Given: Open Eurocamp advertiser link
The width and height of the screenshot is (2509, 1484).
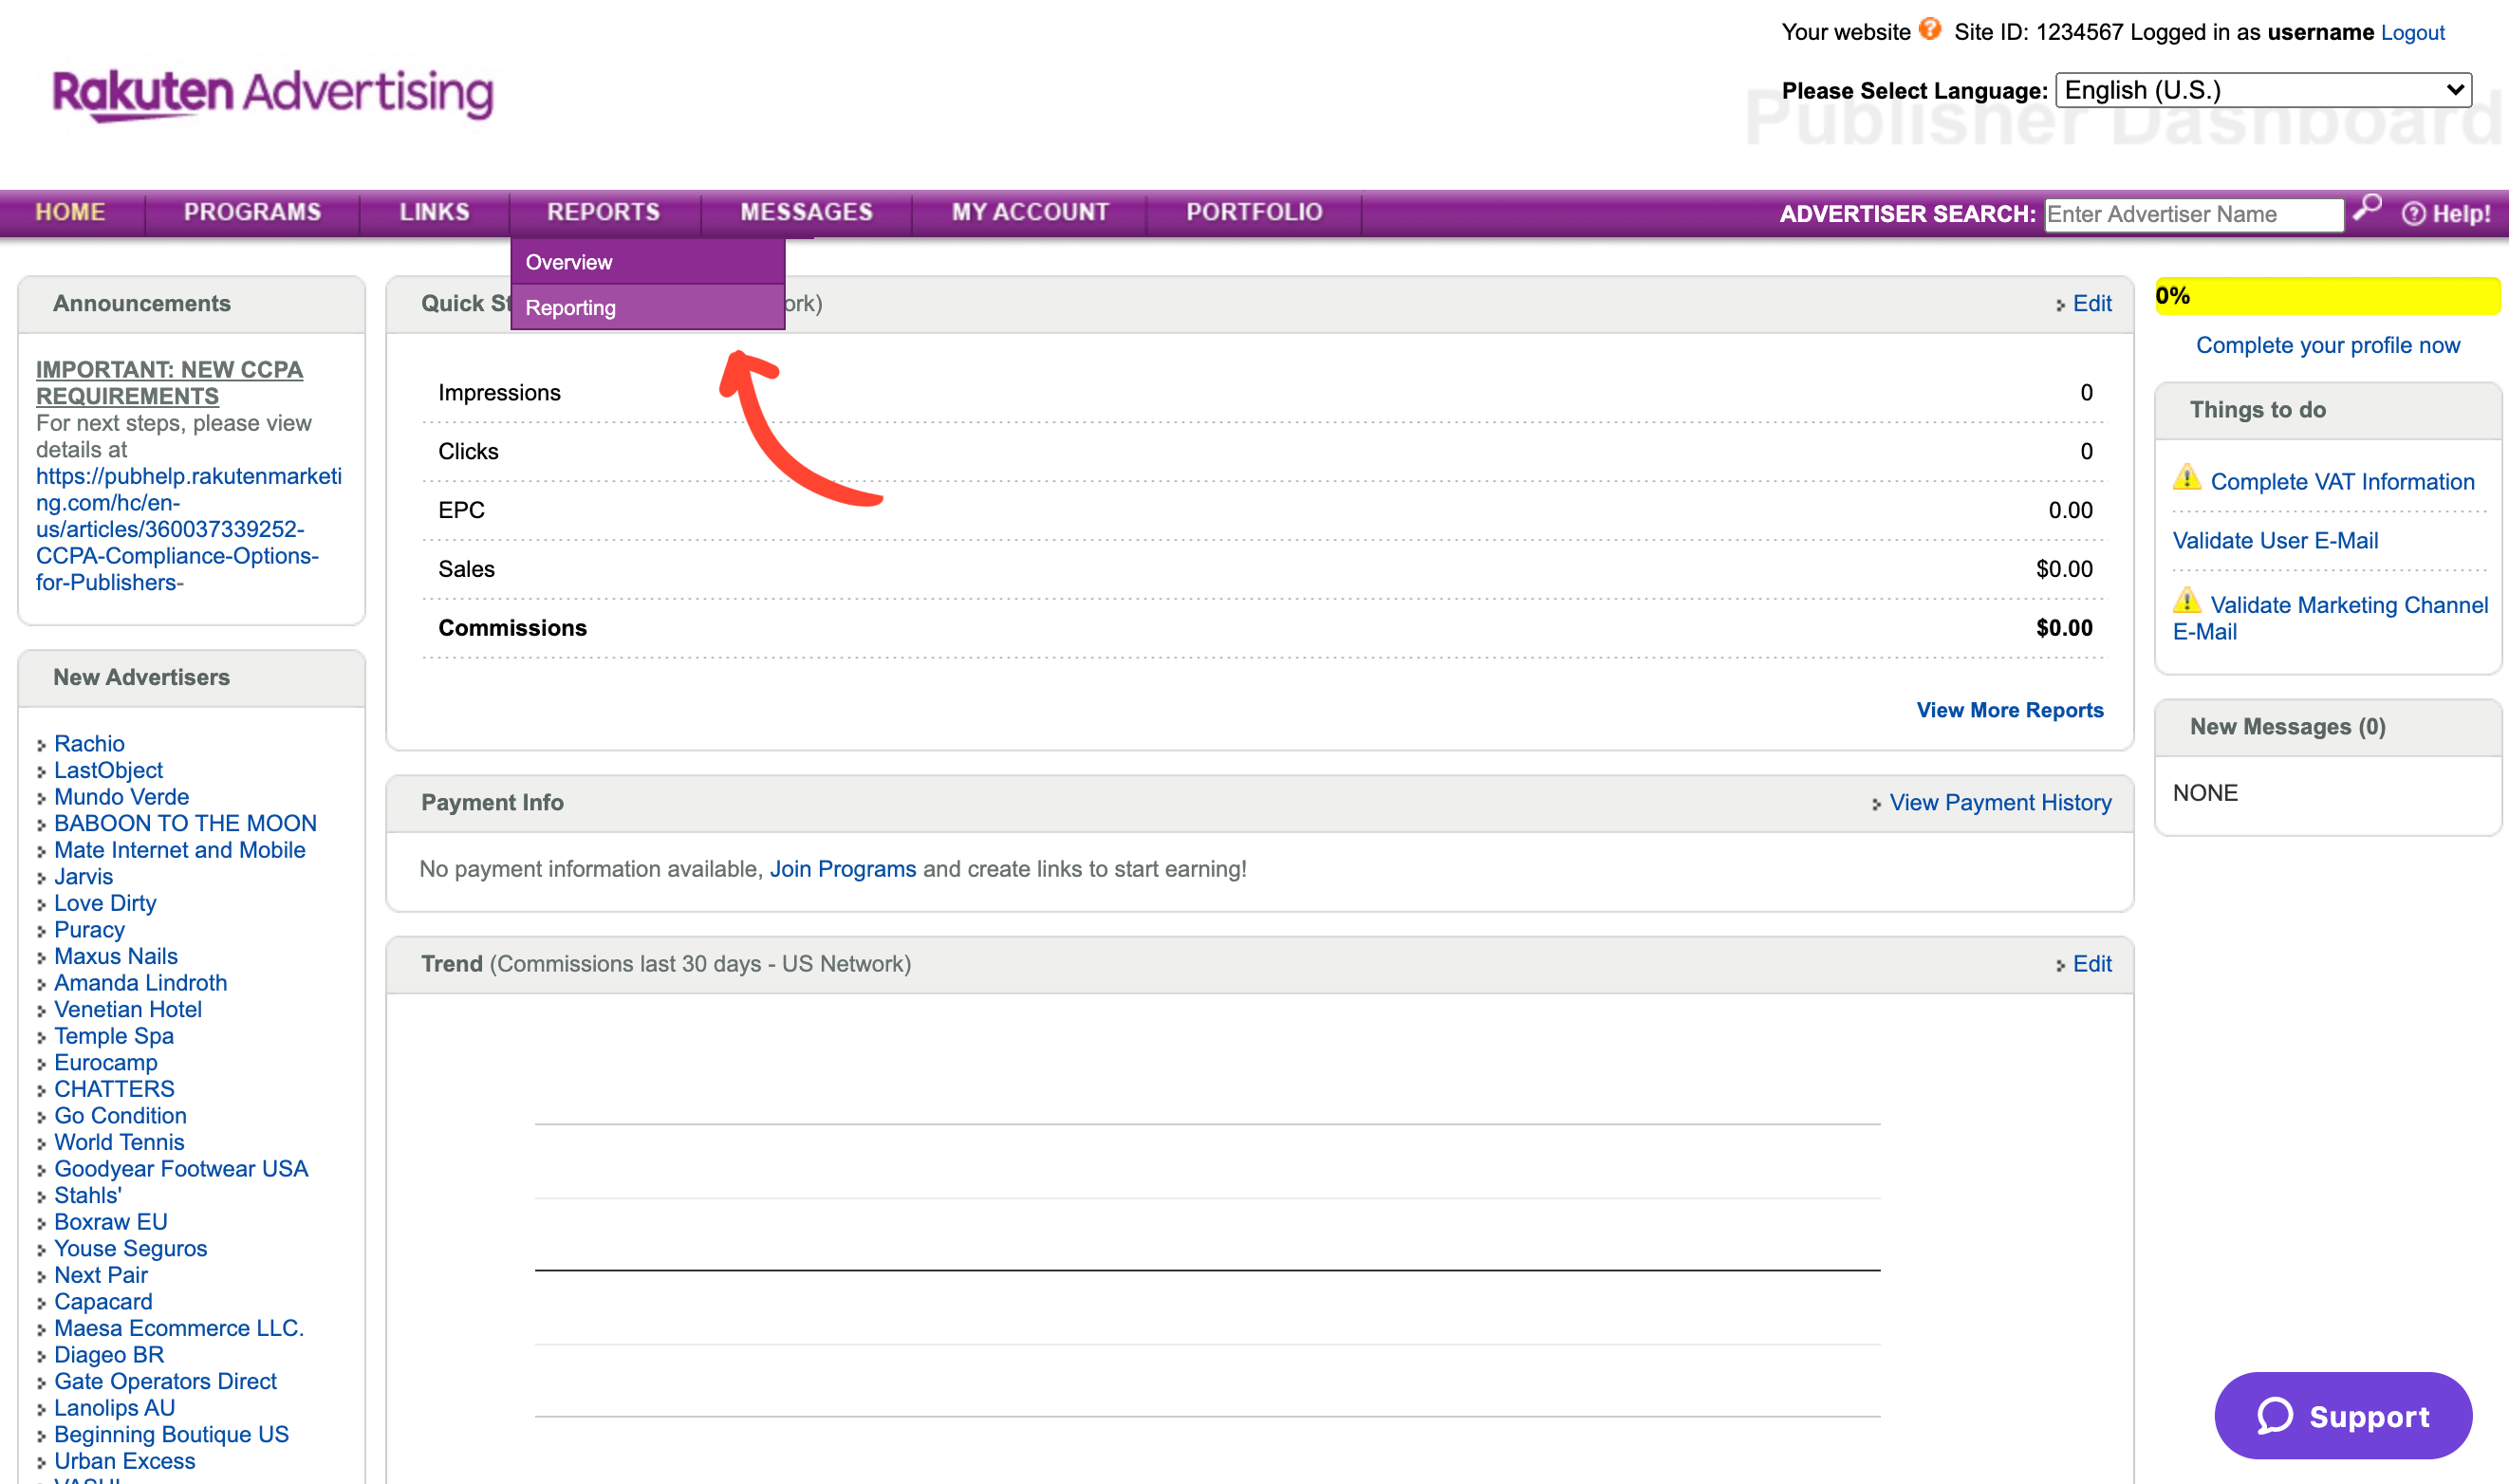Looking at the screenshot, I should coord(106,1062).
